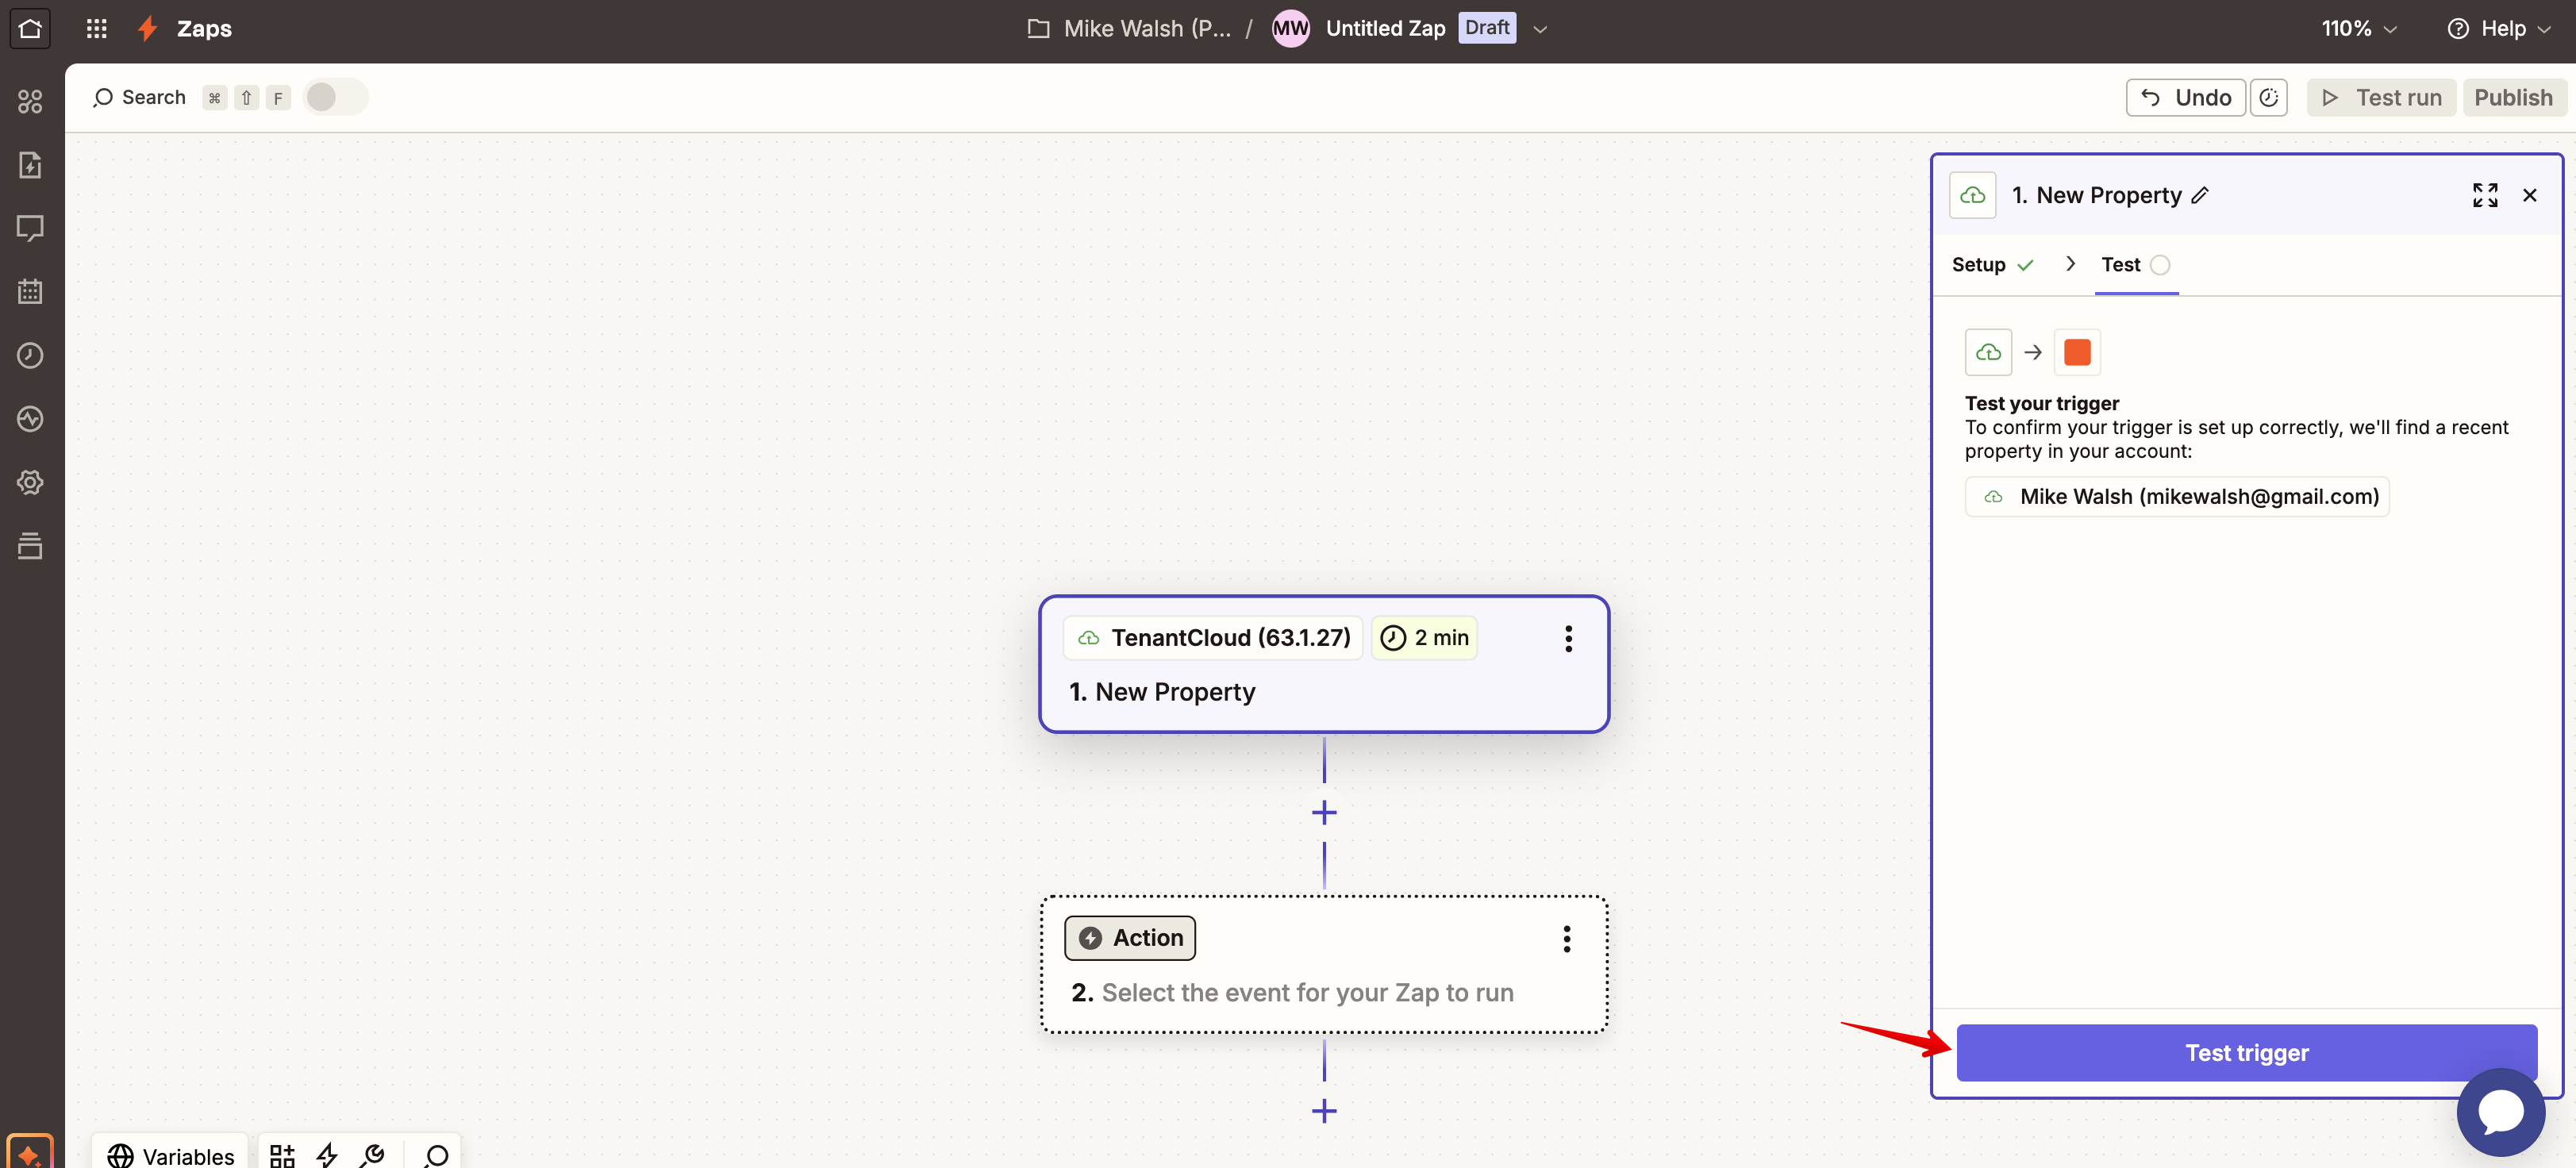Open the sidebar stacked versions icon
Screen dimensions: 2576x1168
point(30,546)
